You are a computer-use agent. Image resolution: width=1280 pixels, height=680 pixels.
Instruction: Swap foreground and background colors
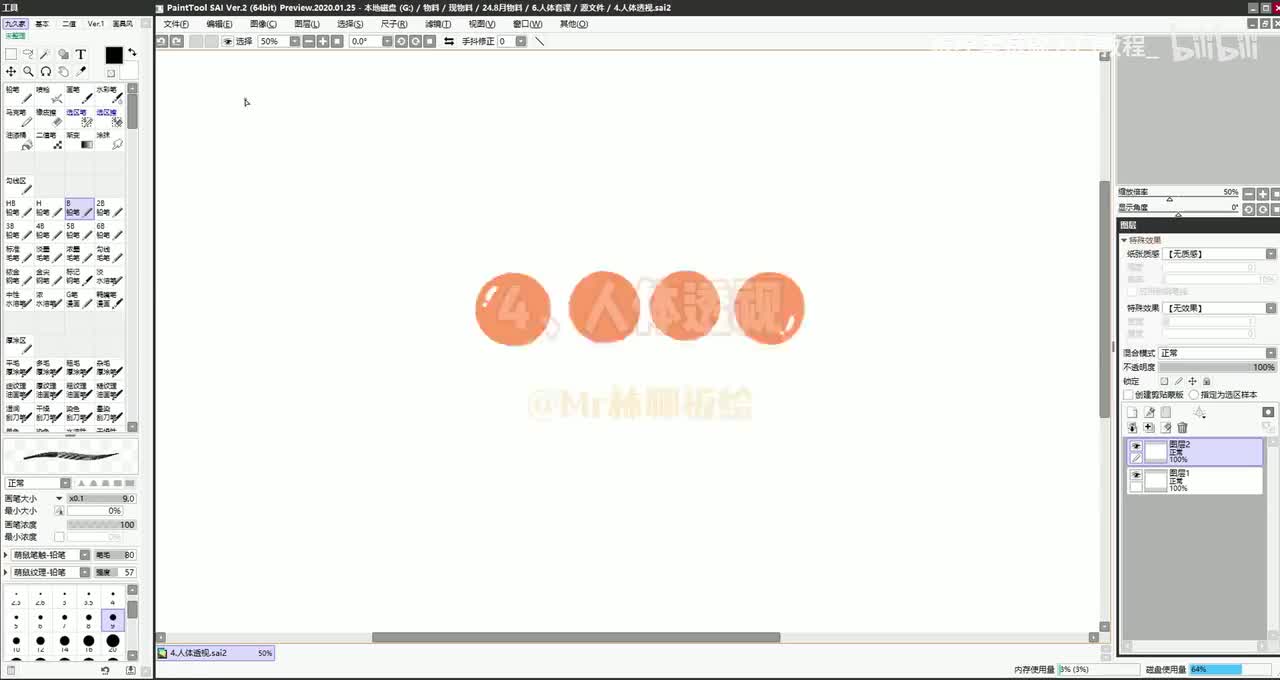132,52
